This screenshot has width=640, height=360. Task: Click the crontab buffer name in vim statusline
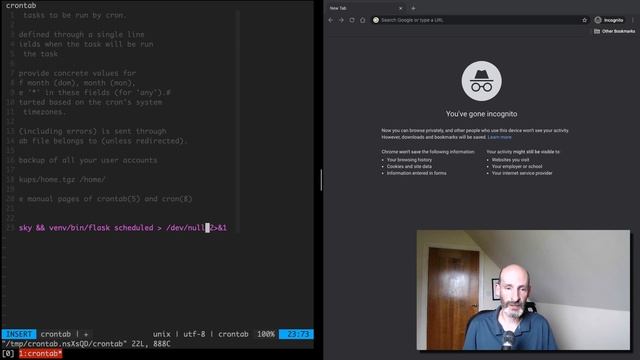point(56,334)
